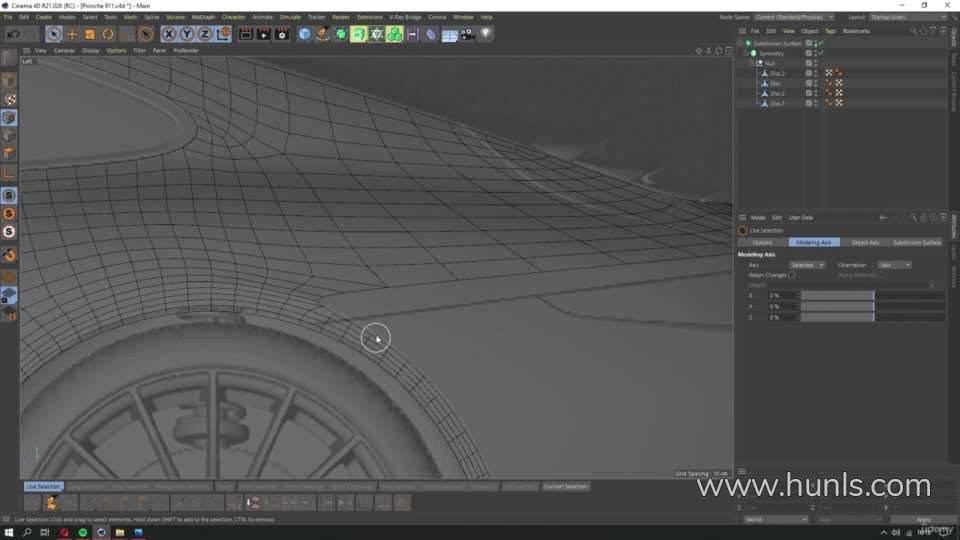Viewport: 960px width, 540px height.
Task: Activate the Scale tool
Action: (x=90, y=34)
